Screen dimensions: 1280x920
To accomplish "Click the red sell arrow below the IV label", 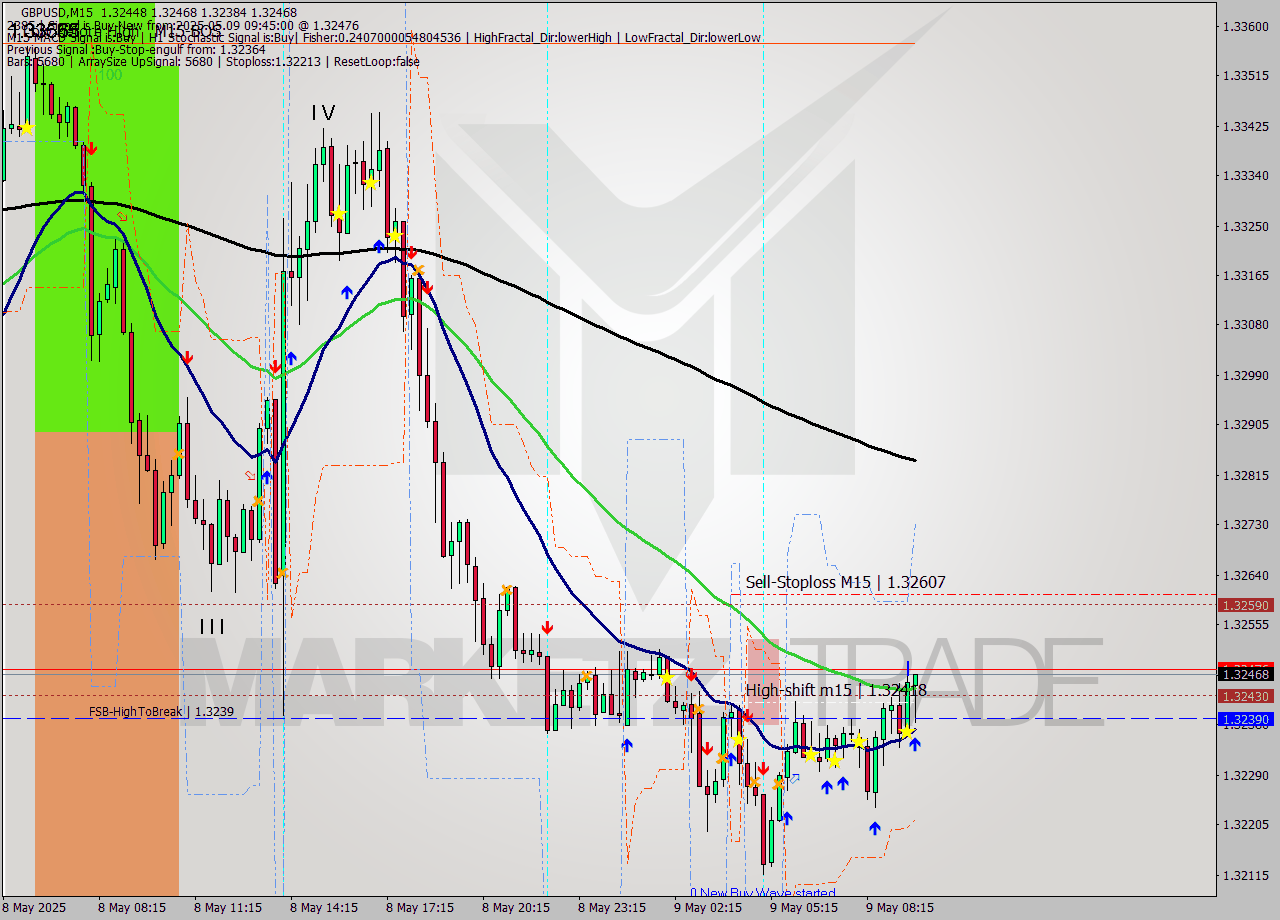I will 412,252.
